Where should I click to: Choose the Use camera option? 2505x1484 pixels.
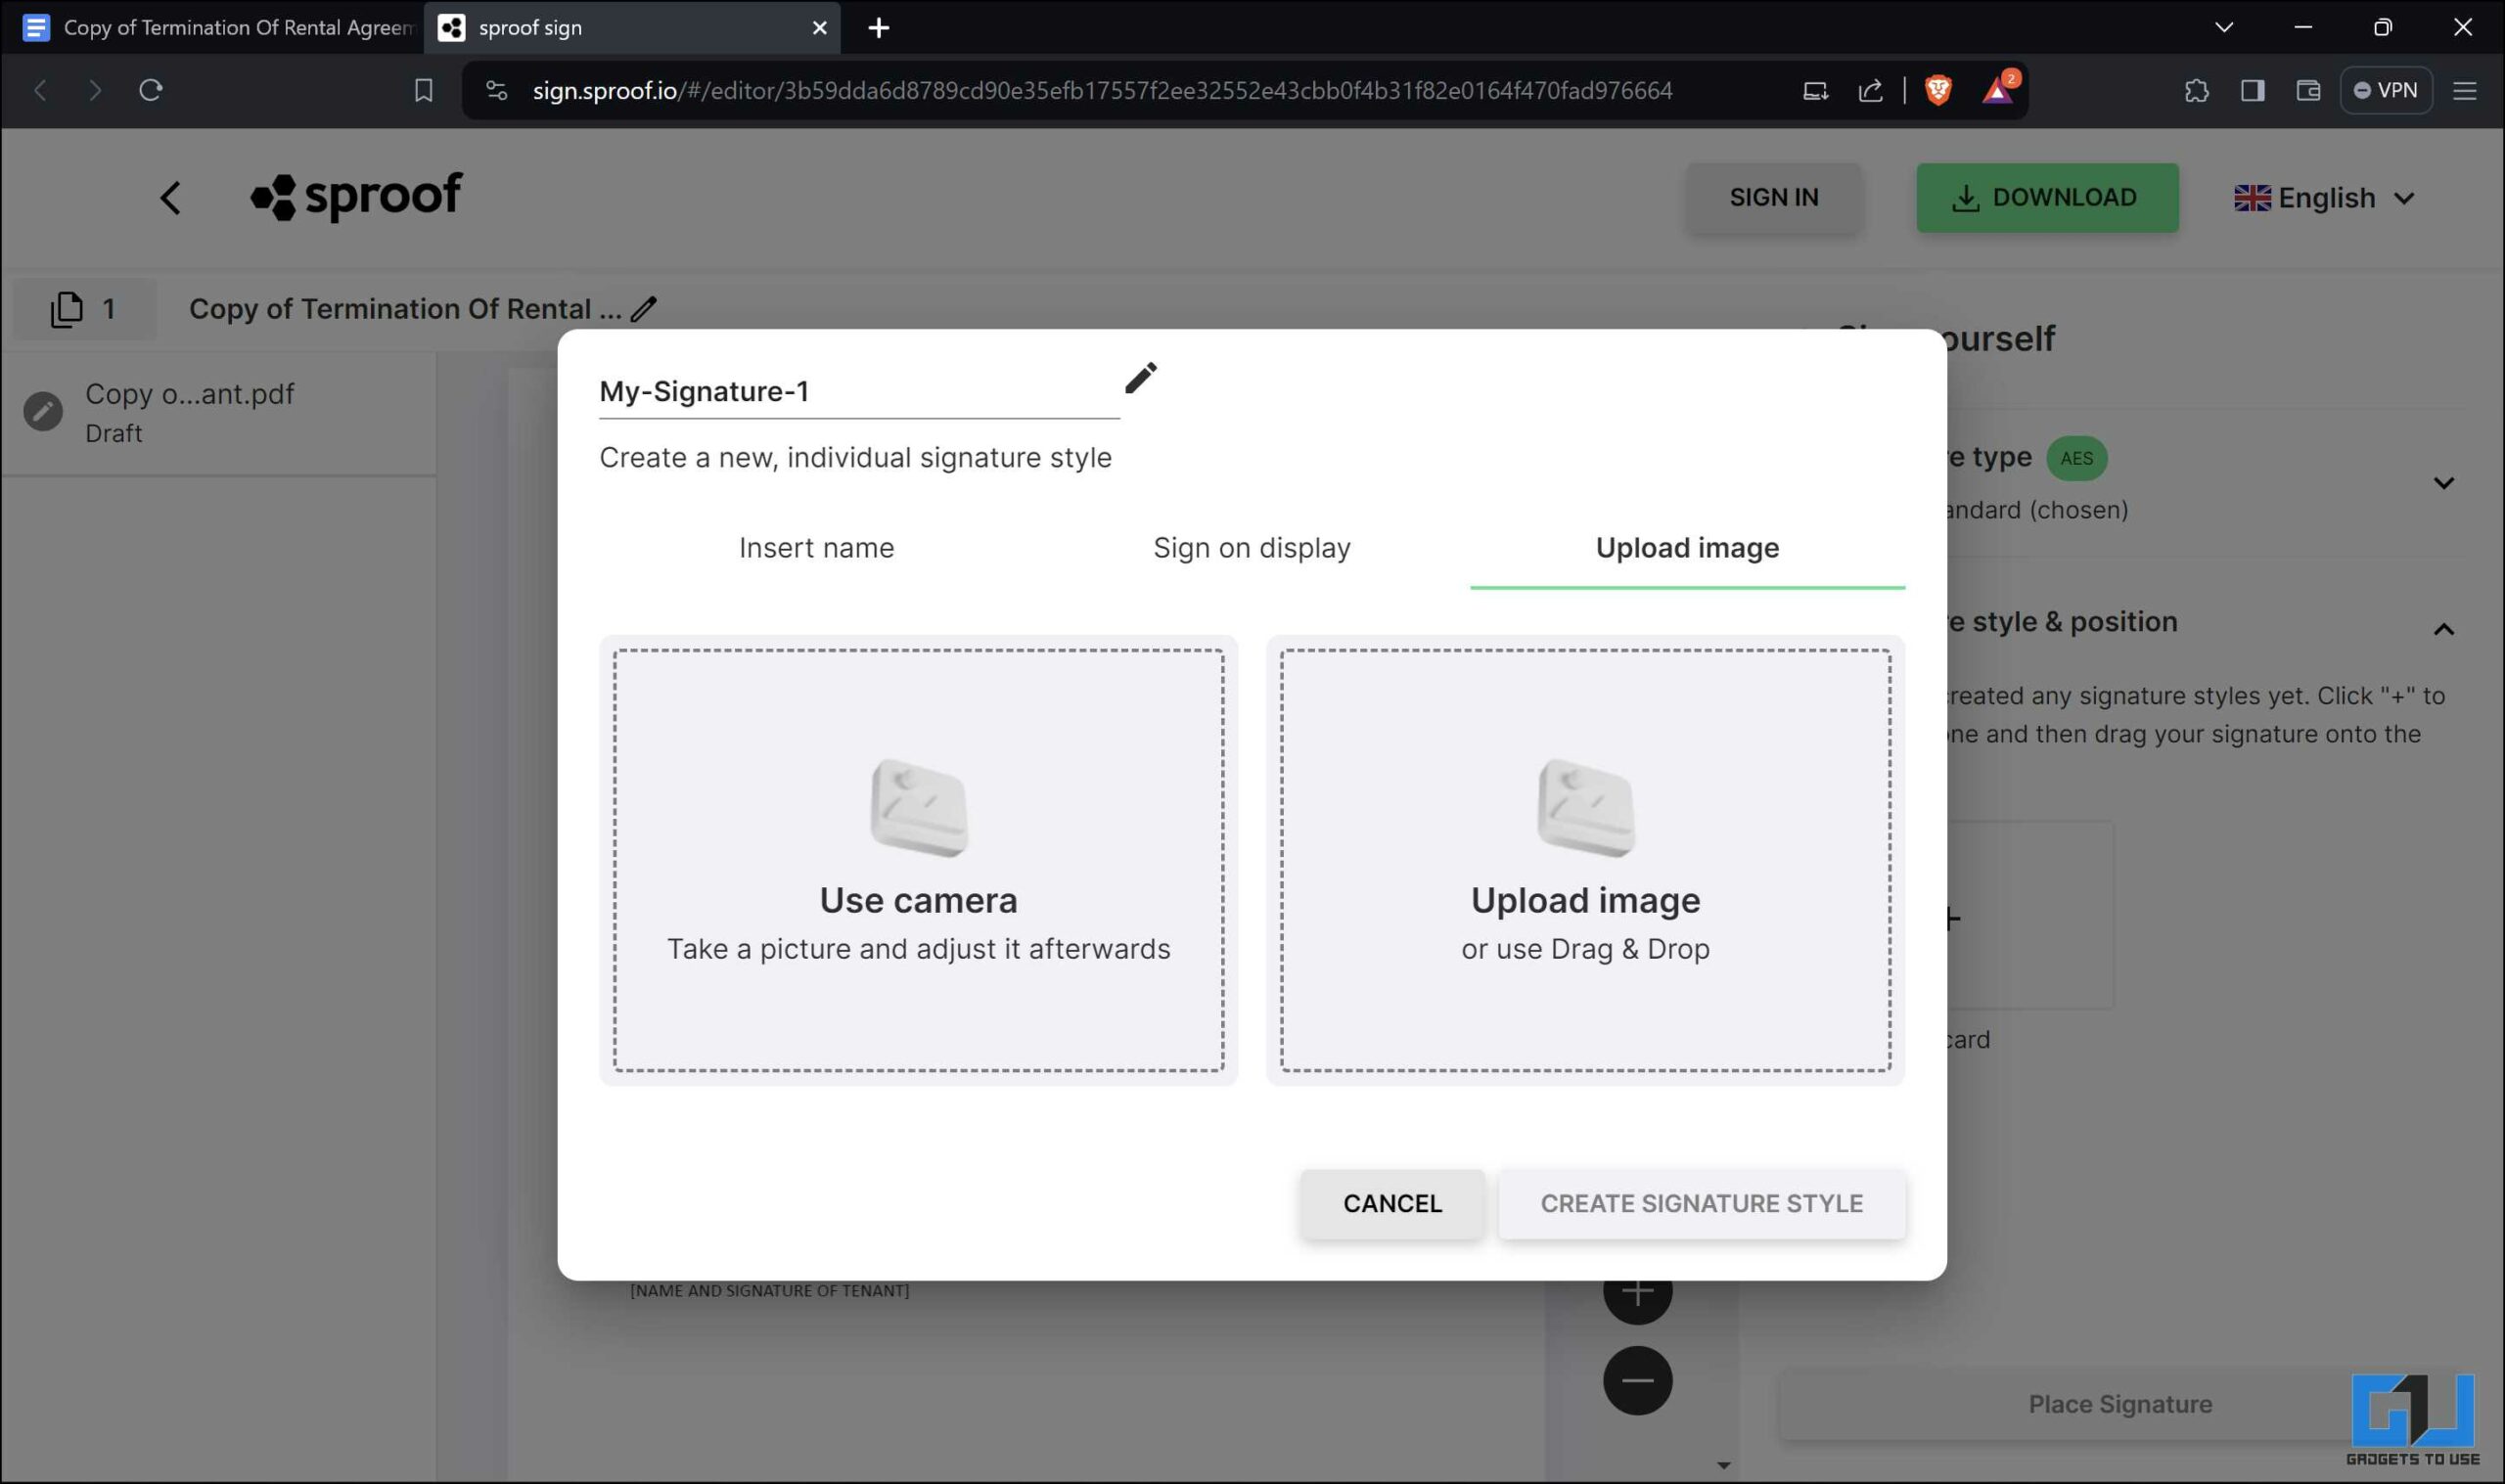[918, 860]
